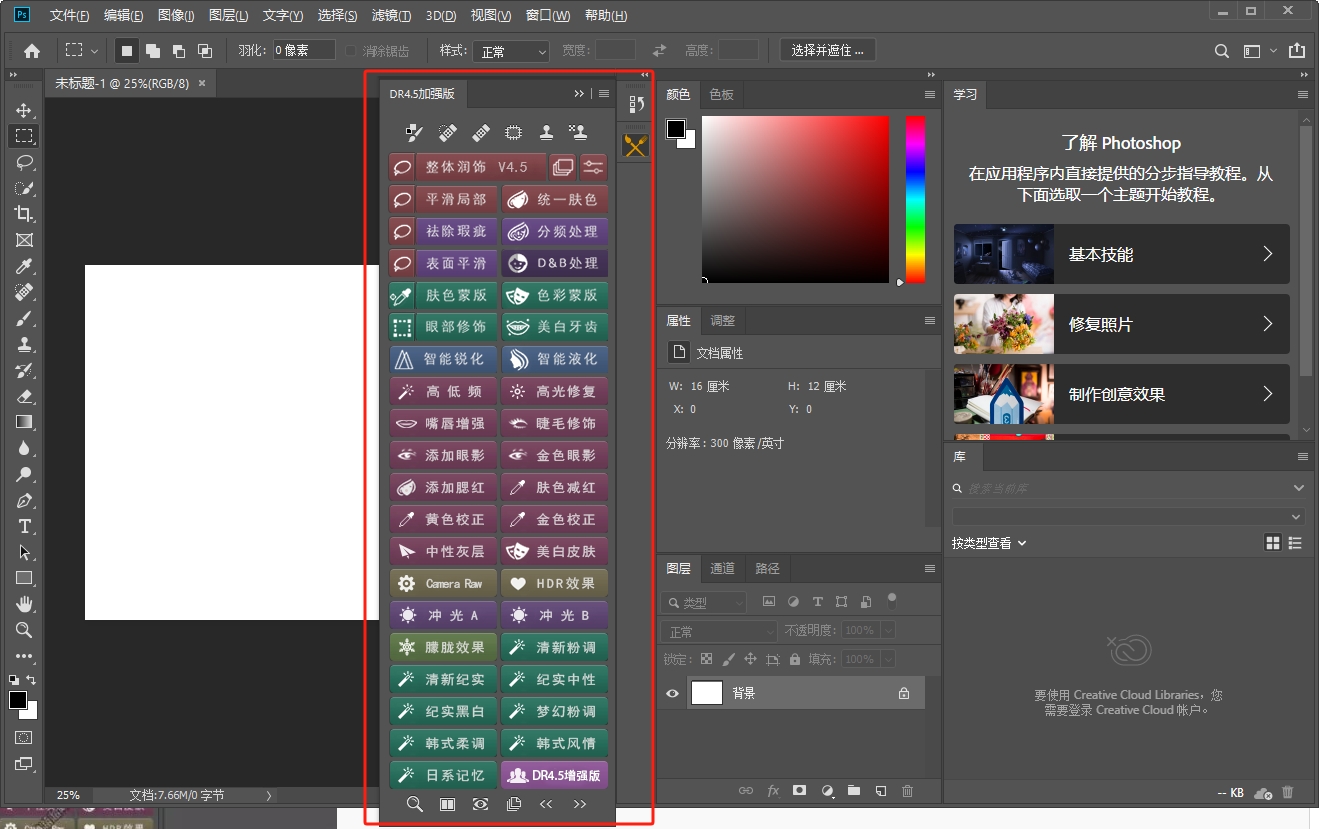This screenshot has height=829, width=1319.
Task: Open the blending mode dropdown in the Layers panel
Action: [x=717, y=630]
